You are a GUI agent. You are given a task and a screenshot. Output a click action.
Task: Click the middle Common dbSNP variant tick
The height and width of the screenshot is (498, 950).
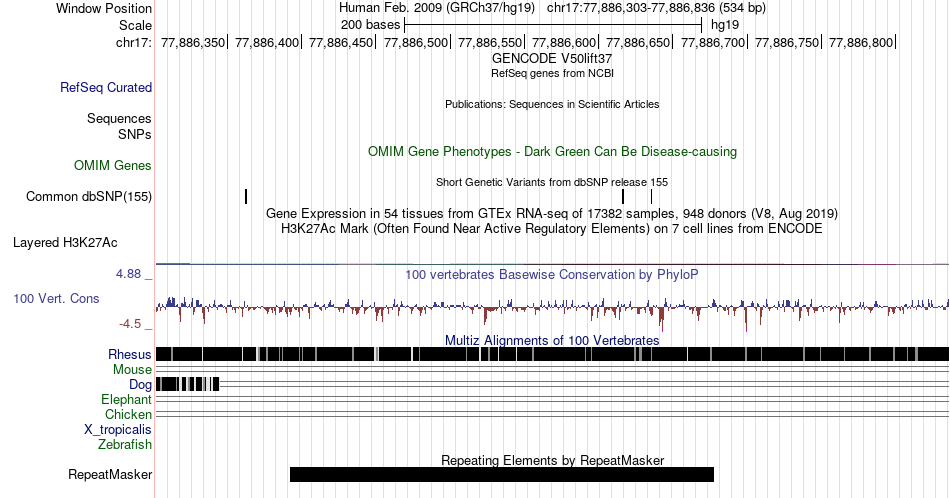[x=623, y=196]
